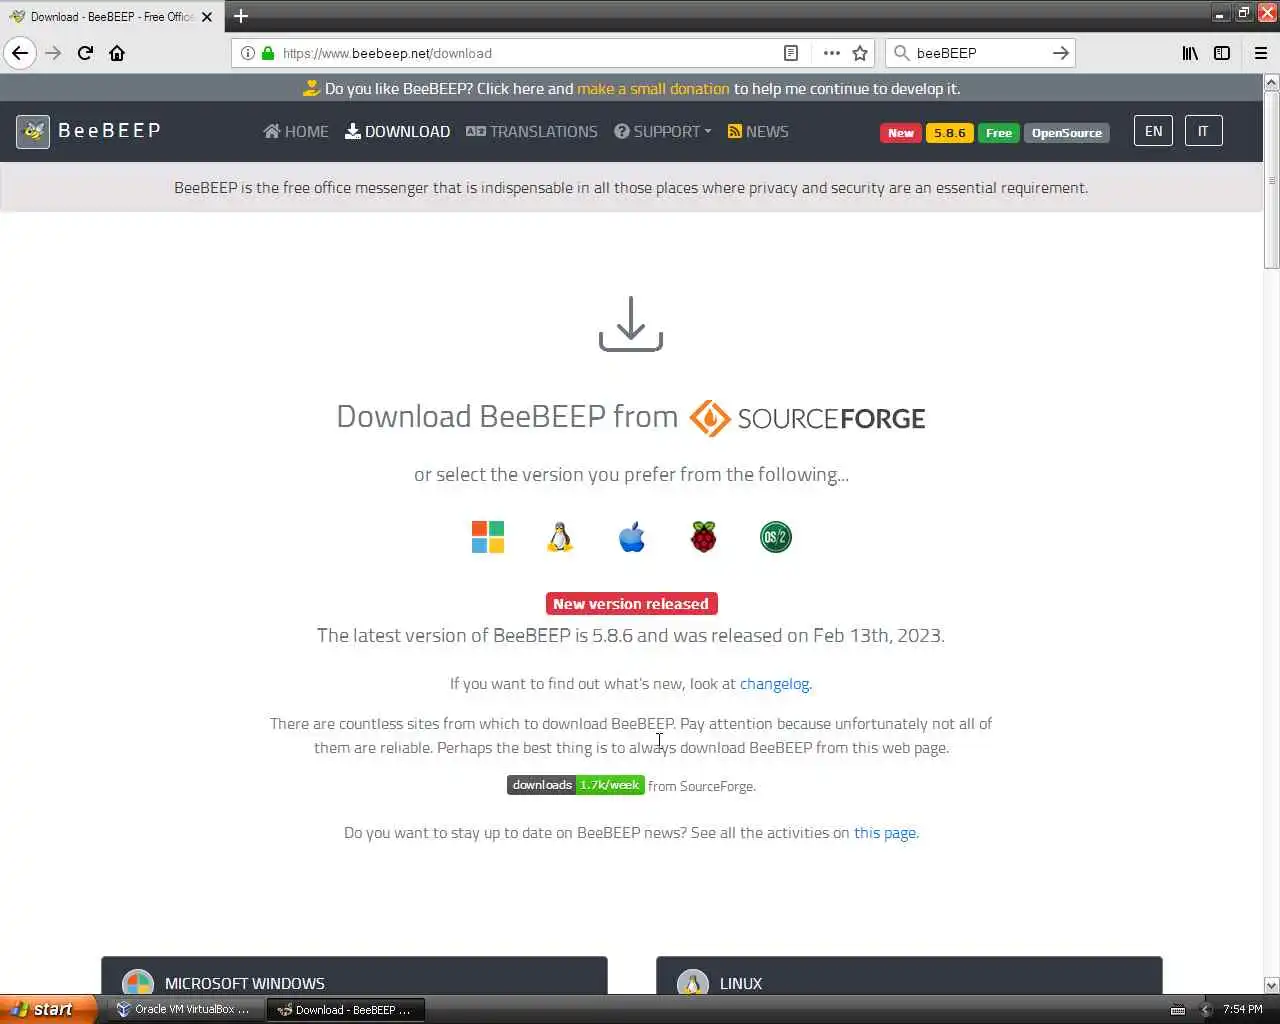Open the changelog link
1280x1024 pixels.
click(774, 684)
